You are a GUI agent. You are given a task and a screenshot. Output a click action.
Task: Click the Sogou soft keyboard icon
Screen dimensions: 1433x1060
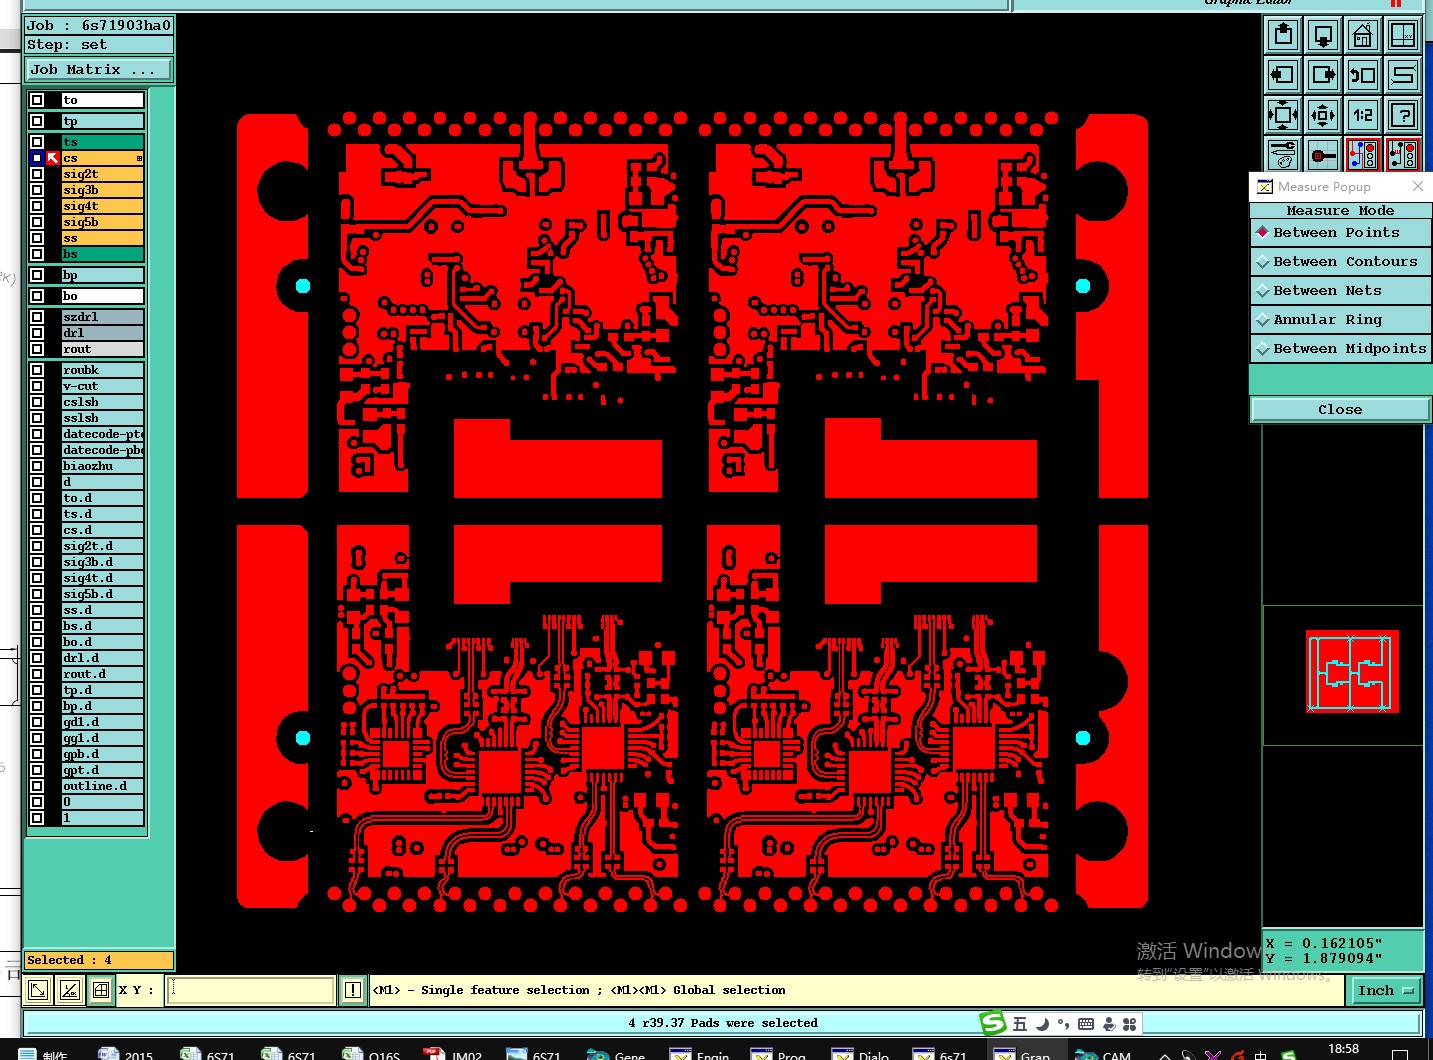tap(1086, 1024)
